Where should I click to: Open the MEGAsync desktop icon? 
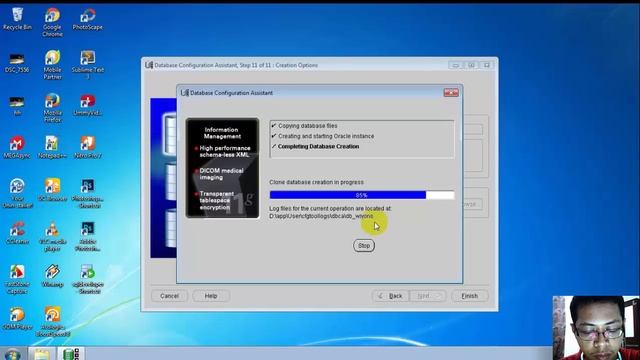pyautogui.click(x=17, y=148)
